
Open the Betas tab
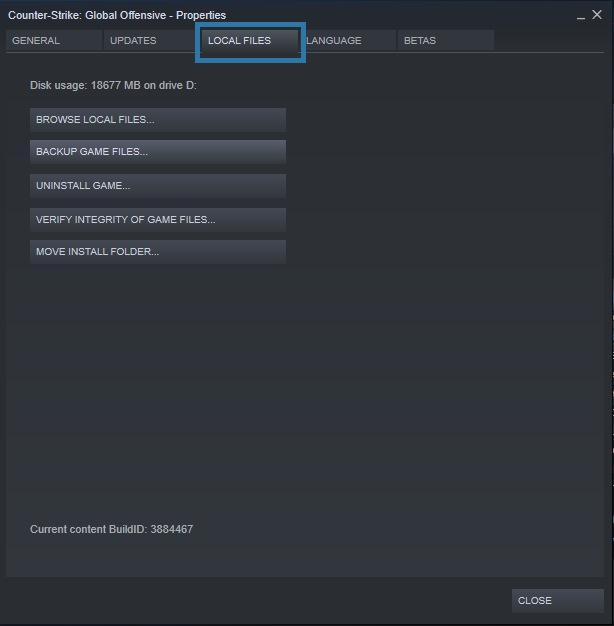click(x=446, y=40)
